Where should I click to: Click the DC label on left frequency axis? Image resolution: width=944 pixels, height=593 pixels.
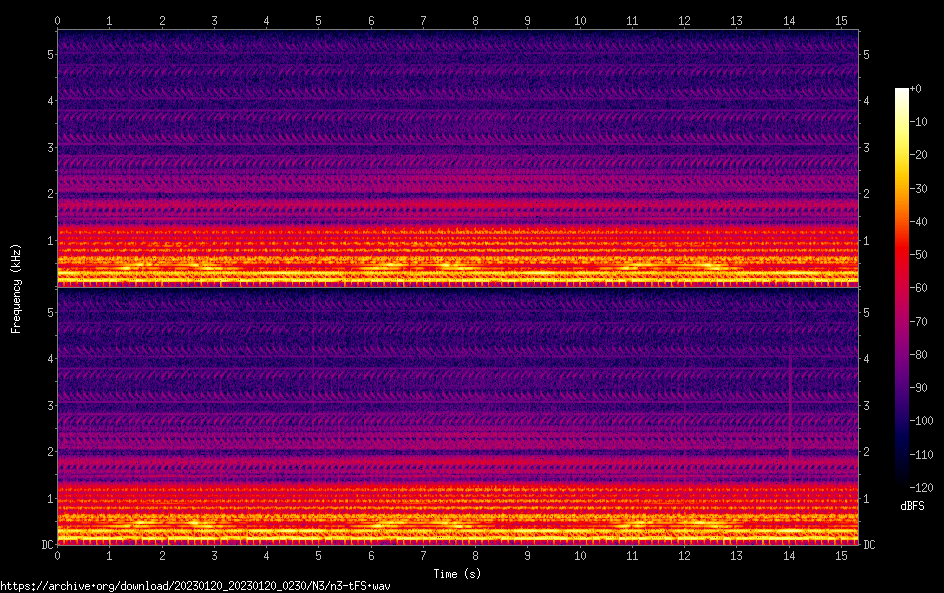tap(46, 544)
